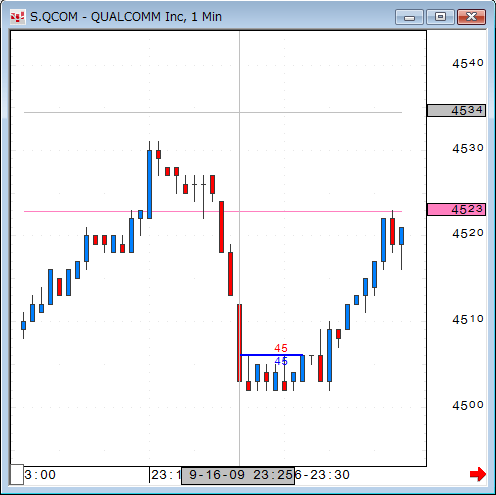Select the gray 4534 price label
Image resolution: width=496 pixels, height=495 pixels.
pos(456,110)
